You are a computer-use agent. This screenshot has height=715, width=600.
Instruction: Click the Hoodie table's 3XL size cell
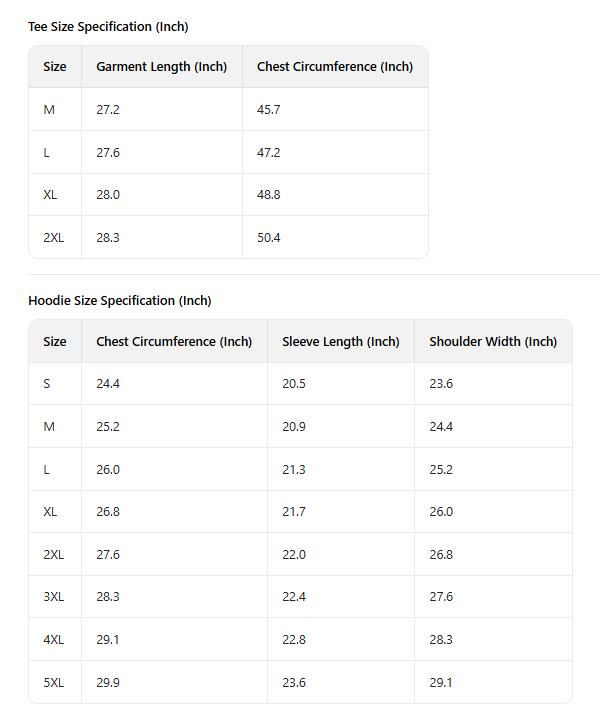pos(53,597)
